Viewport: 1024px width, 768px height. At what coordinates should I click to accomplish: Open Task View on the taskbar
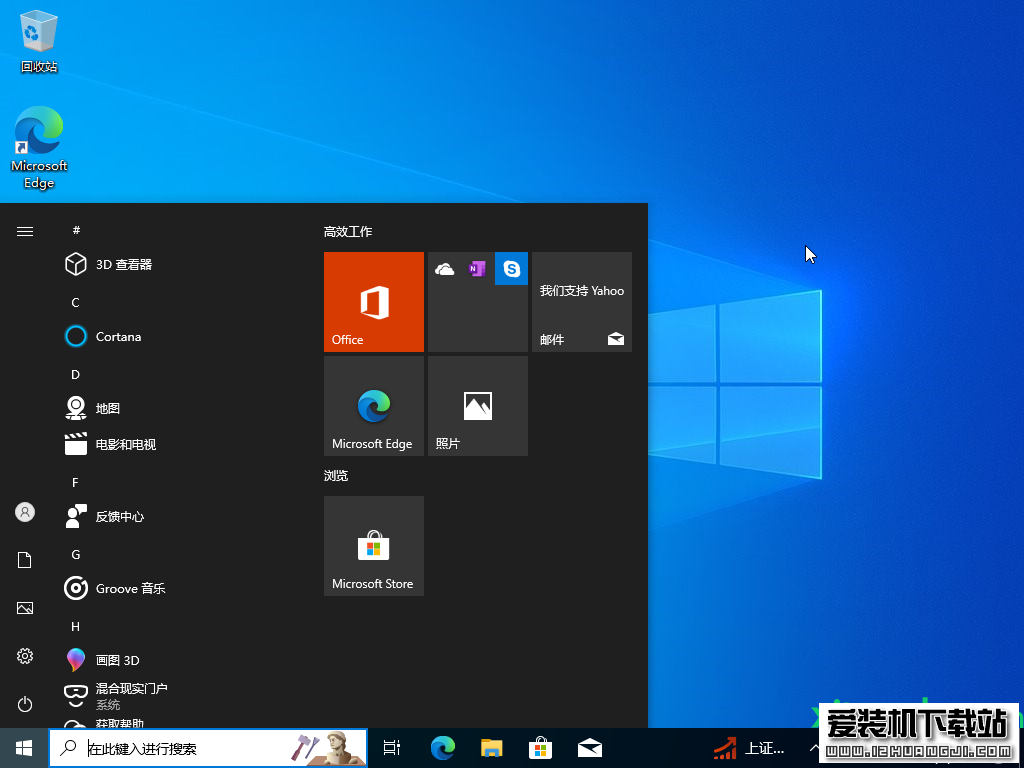(x=392, y=748)
